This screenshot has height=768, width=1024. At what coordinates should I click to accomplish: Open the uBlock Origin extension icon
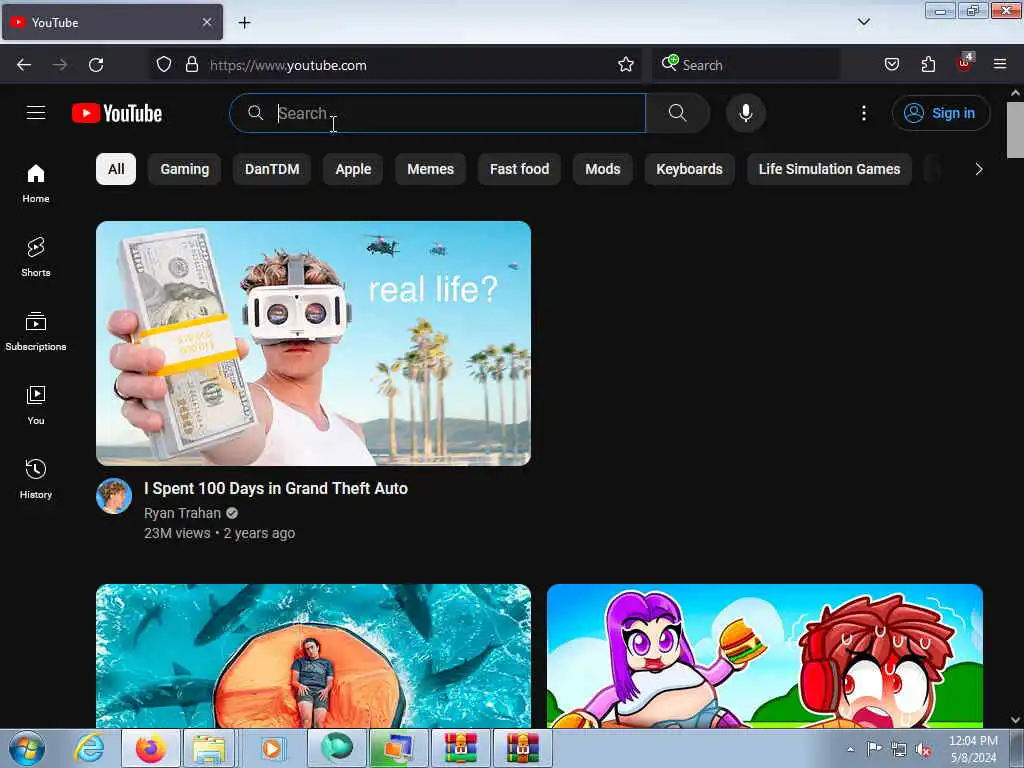coord(965,63)
